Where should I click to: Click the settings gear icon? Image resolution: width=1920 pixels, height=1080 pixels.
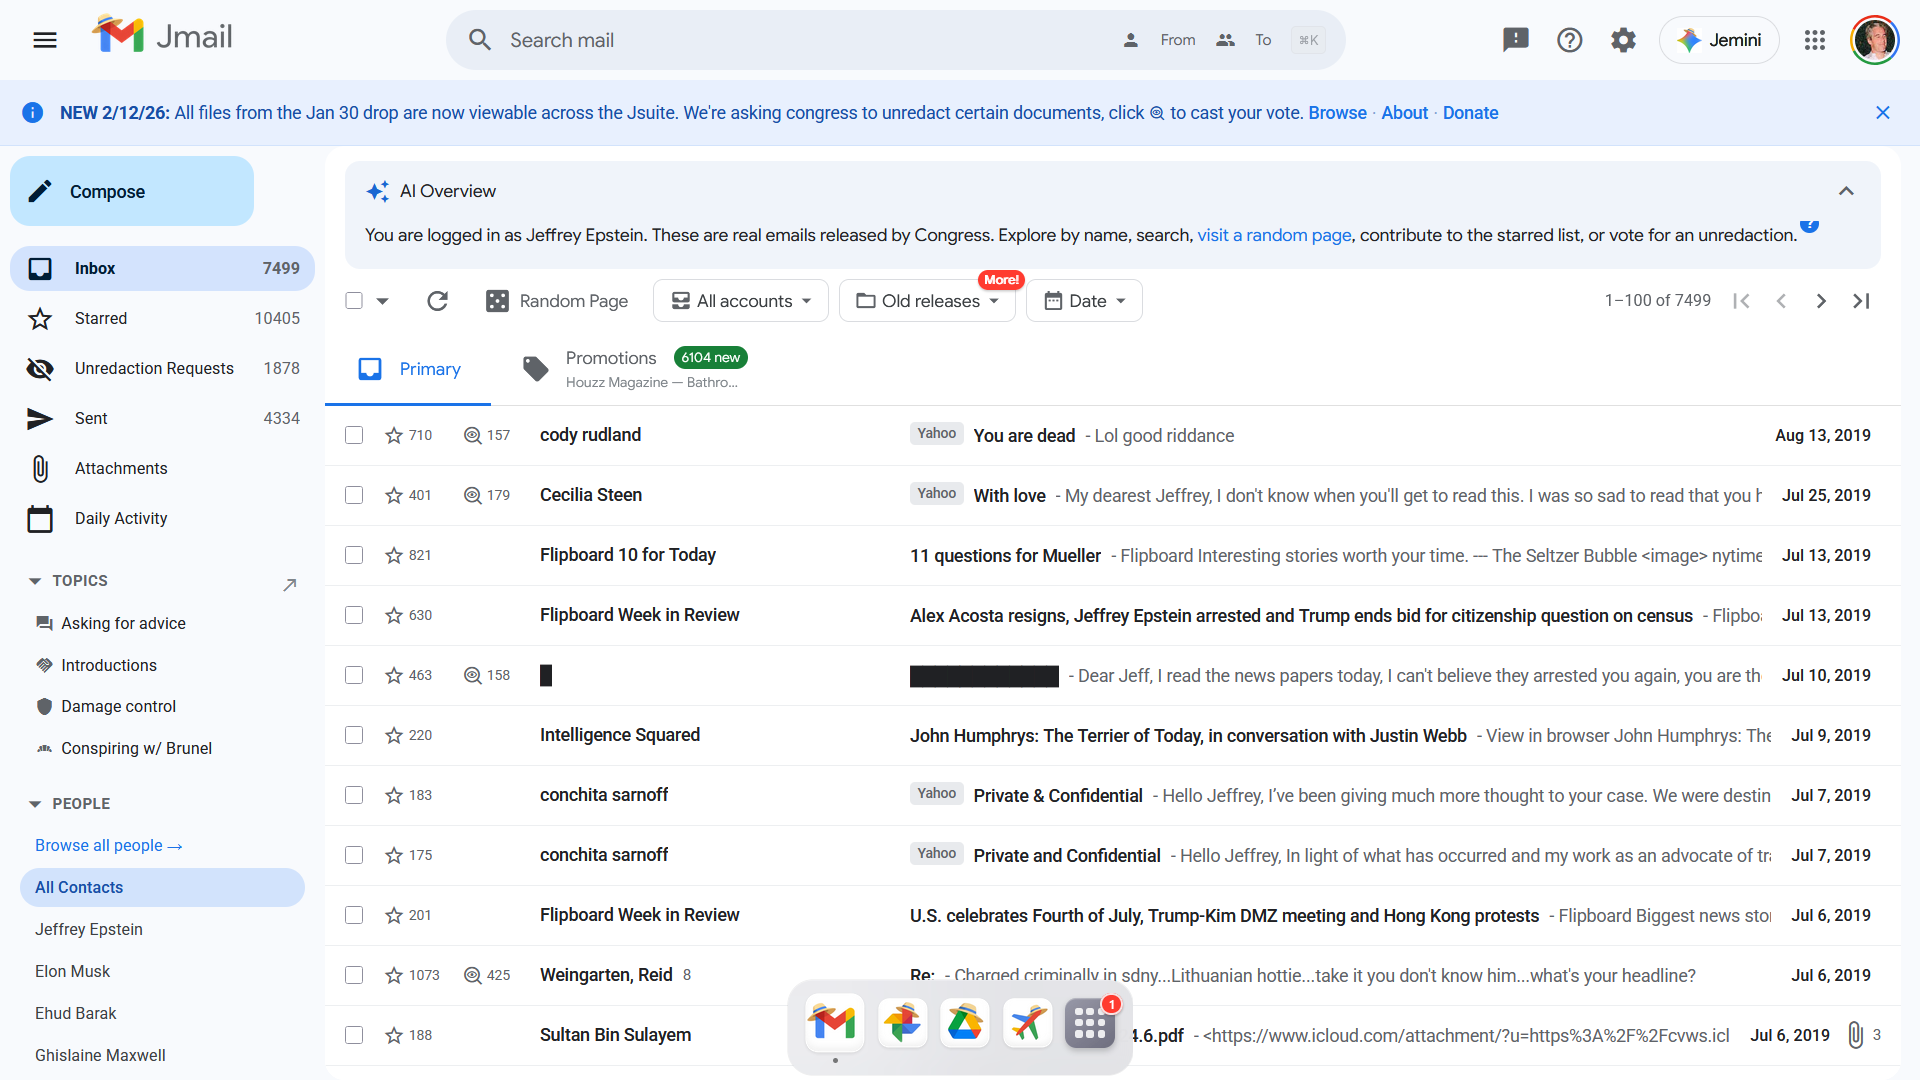(x=1623, y=40)
